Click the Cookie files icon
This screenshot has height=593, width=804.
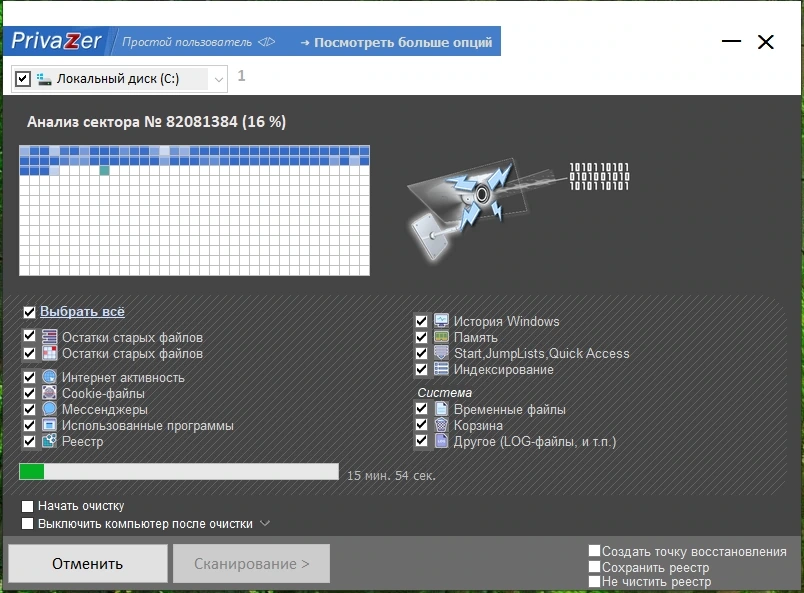tap(49, 393)
